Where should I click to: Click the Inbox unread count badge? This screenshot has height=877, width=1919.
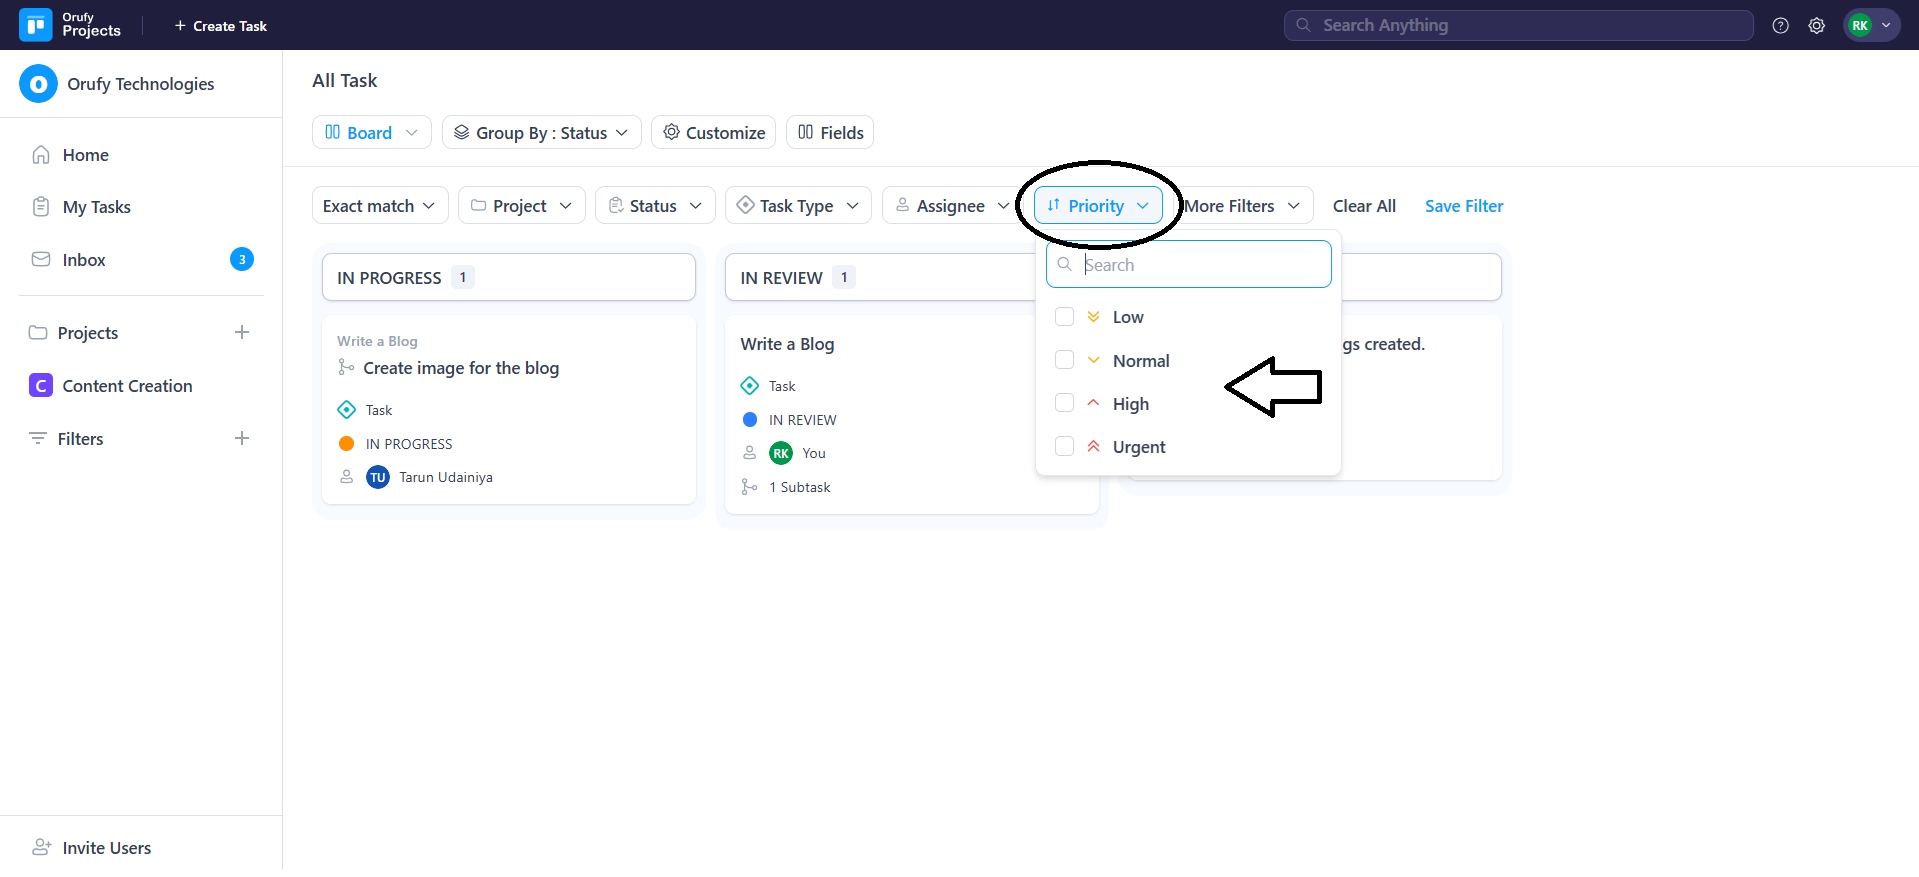[242, 260]
